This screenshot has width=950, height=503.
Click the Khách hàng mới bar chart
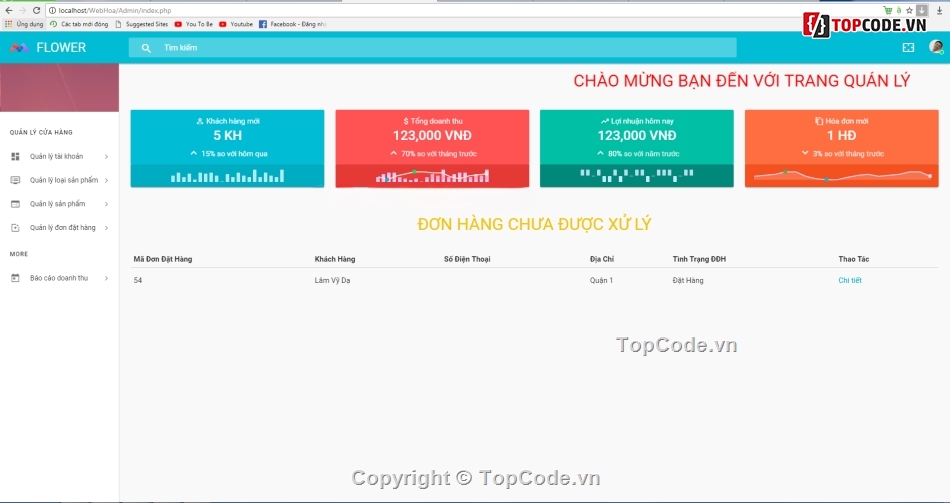pos(227,176)
